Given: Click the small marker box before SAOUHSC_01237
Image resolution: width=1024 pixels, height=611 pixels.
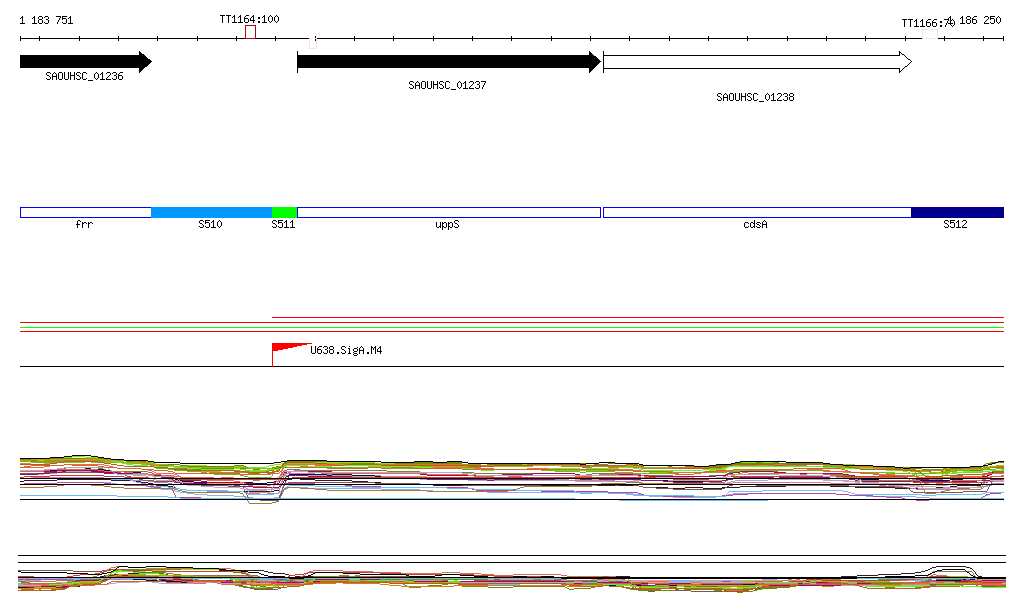Looking at the screenshot, I should (x=313, y=43).
